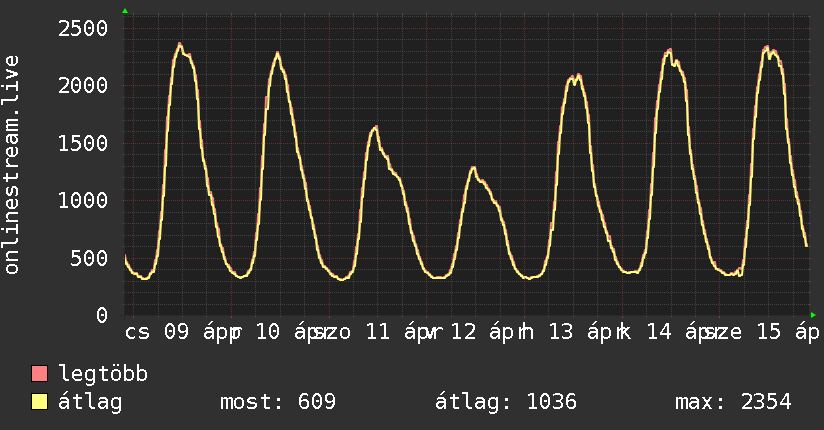This screenshot has height=430, width=824.
Task: Click the curve peak above date 15
Action: click(767, 47)
